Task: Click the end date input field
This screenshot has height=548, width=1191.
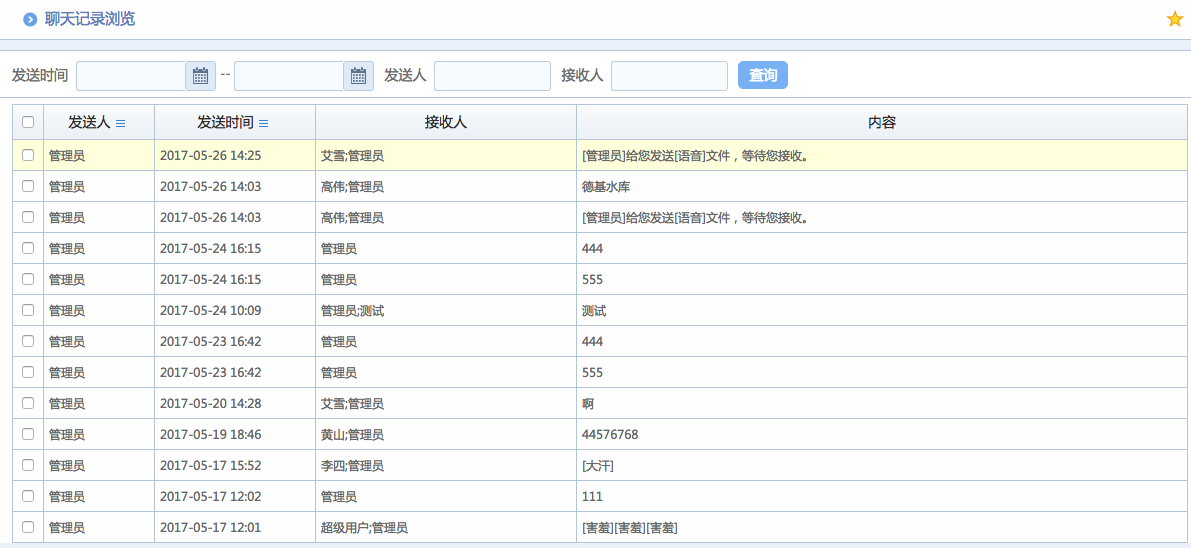Action: tap(289, 76)
